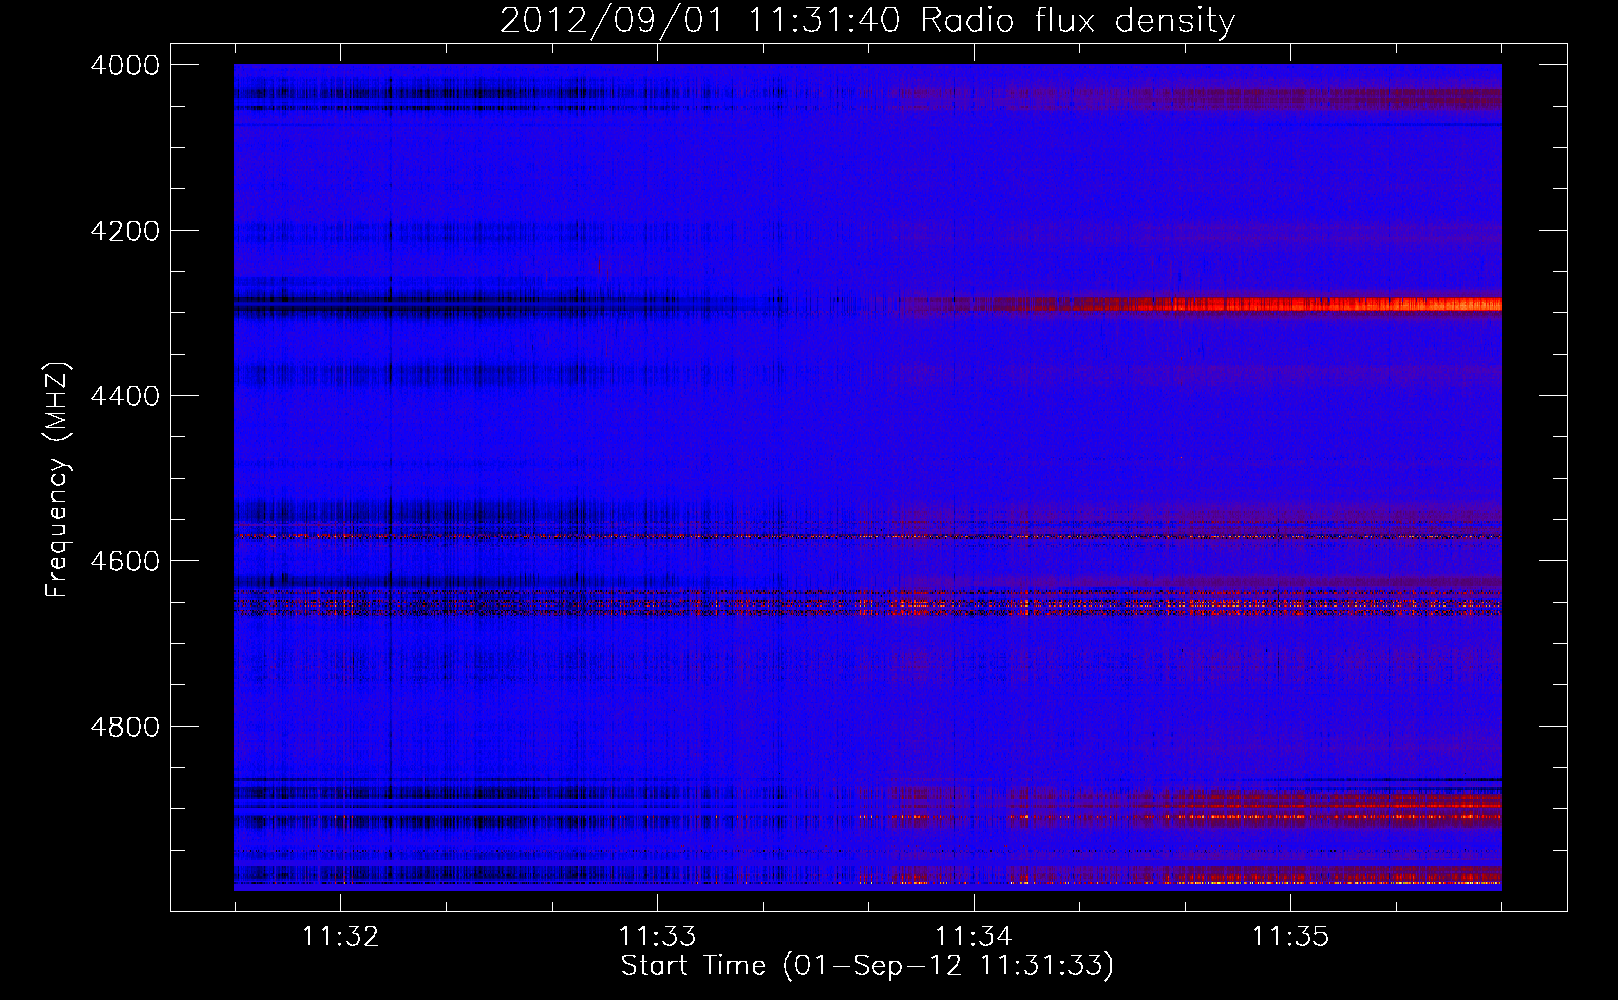Screen dimensions: 1618x1000
Task: Click the 11:32 time tick label
Action: 341,936
